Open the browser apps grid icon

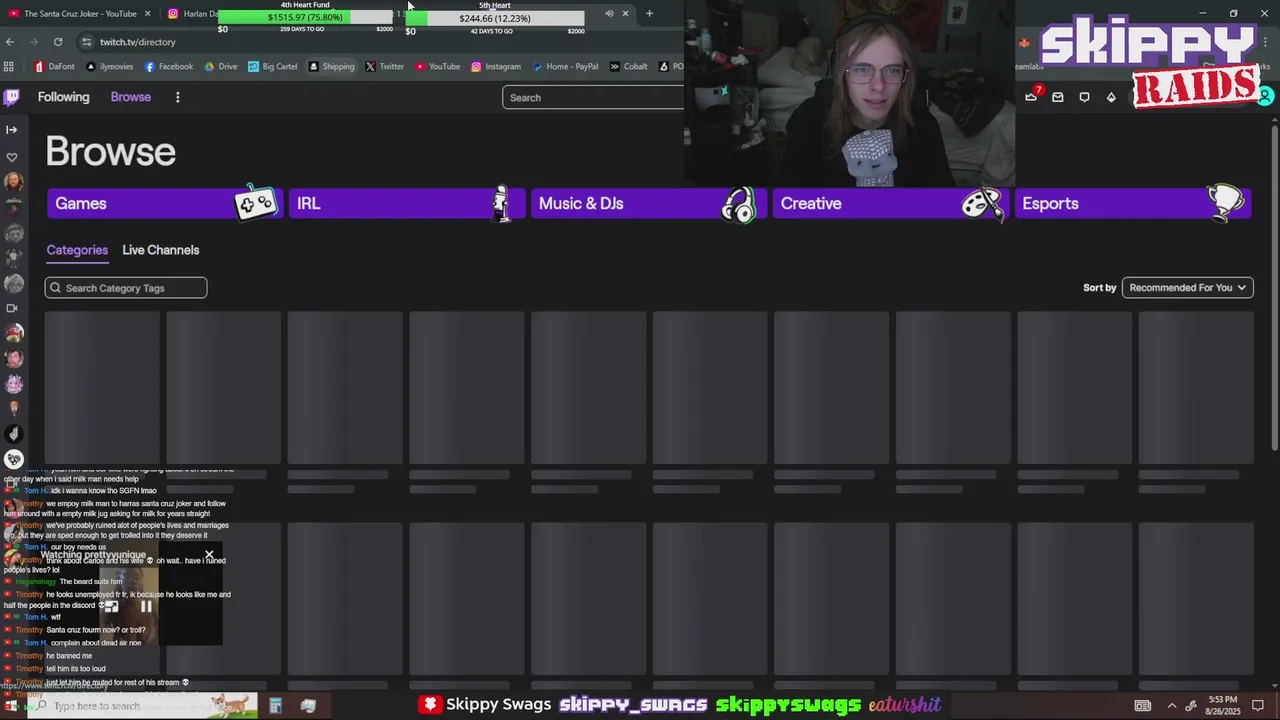(9, 66)
